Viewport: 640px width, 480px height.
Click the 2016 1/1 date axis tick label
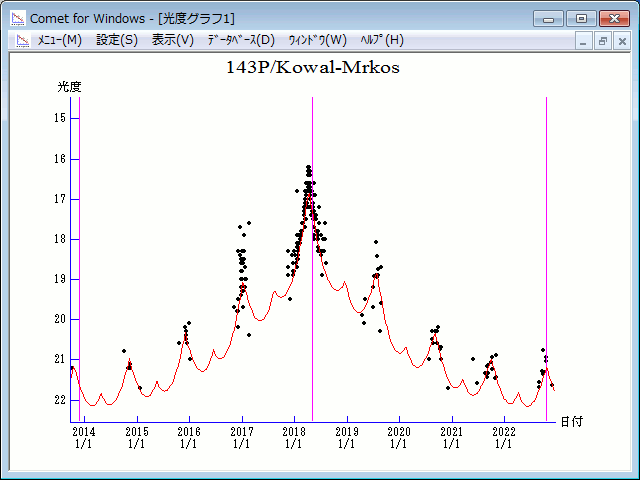tap(189, 437)
